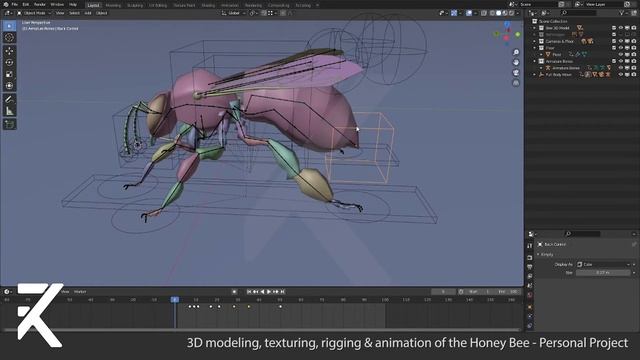The image size is (640, 360).
Task: Click the Size value field
Action: pyautogui.click(x=603, y=273)
